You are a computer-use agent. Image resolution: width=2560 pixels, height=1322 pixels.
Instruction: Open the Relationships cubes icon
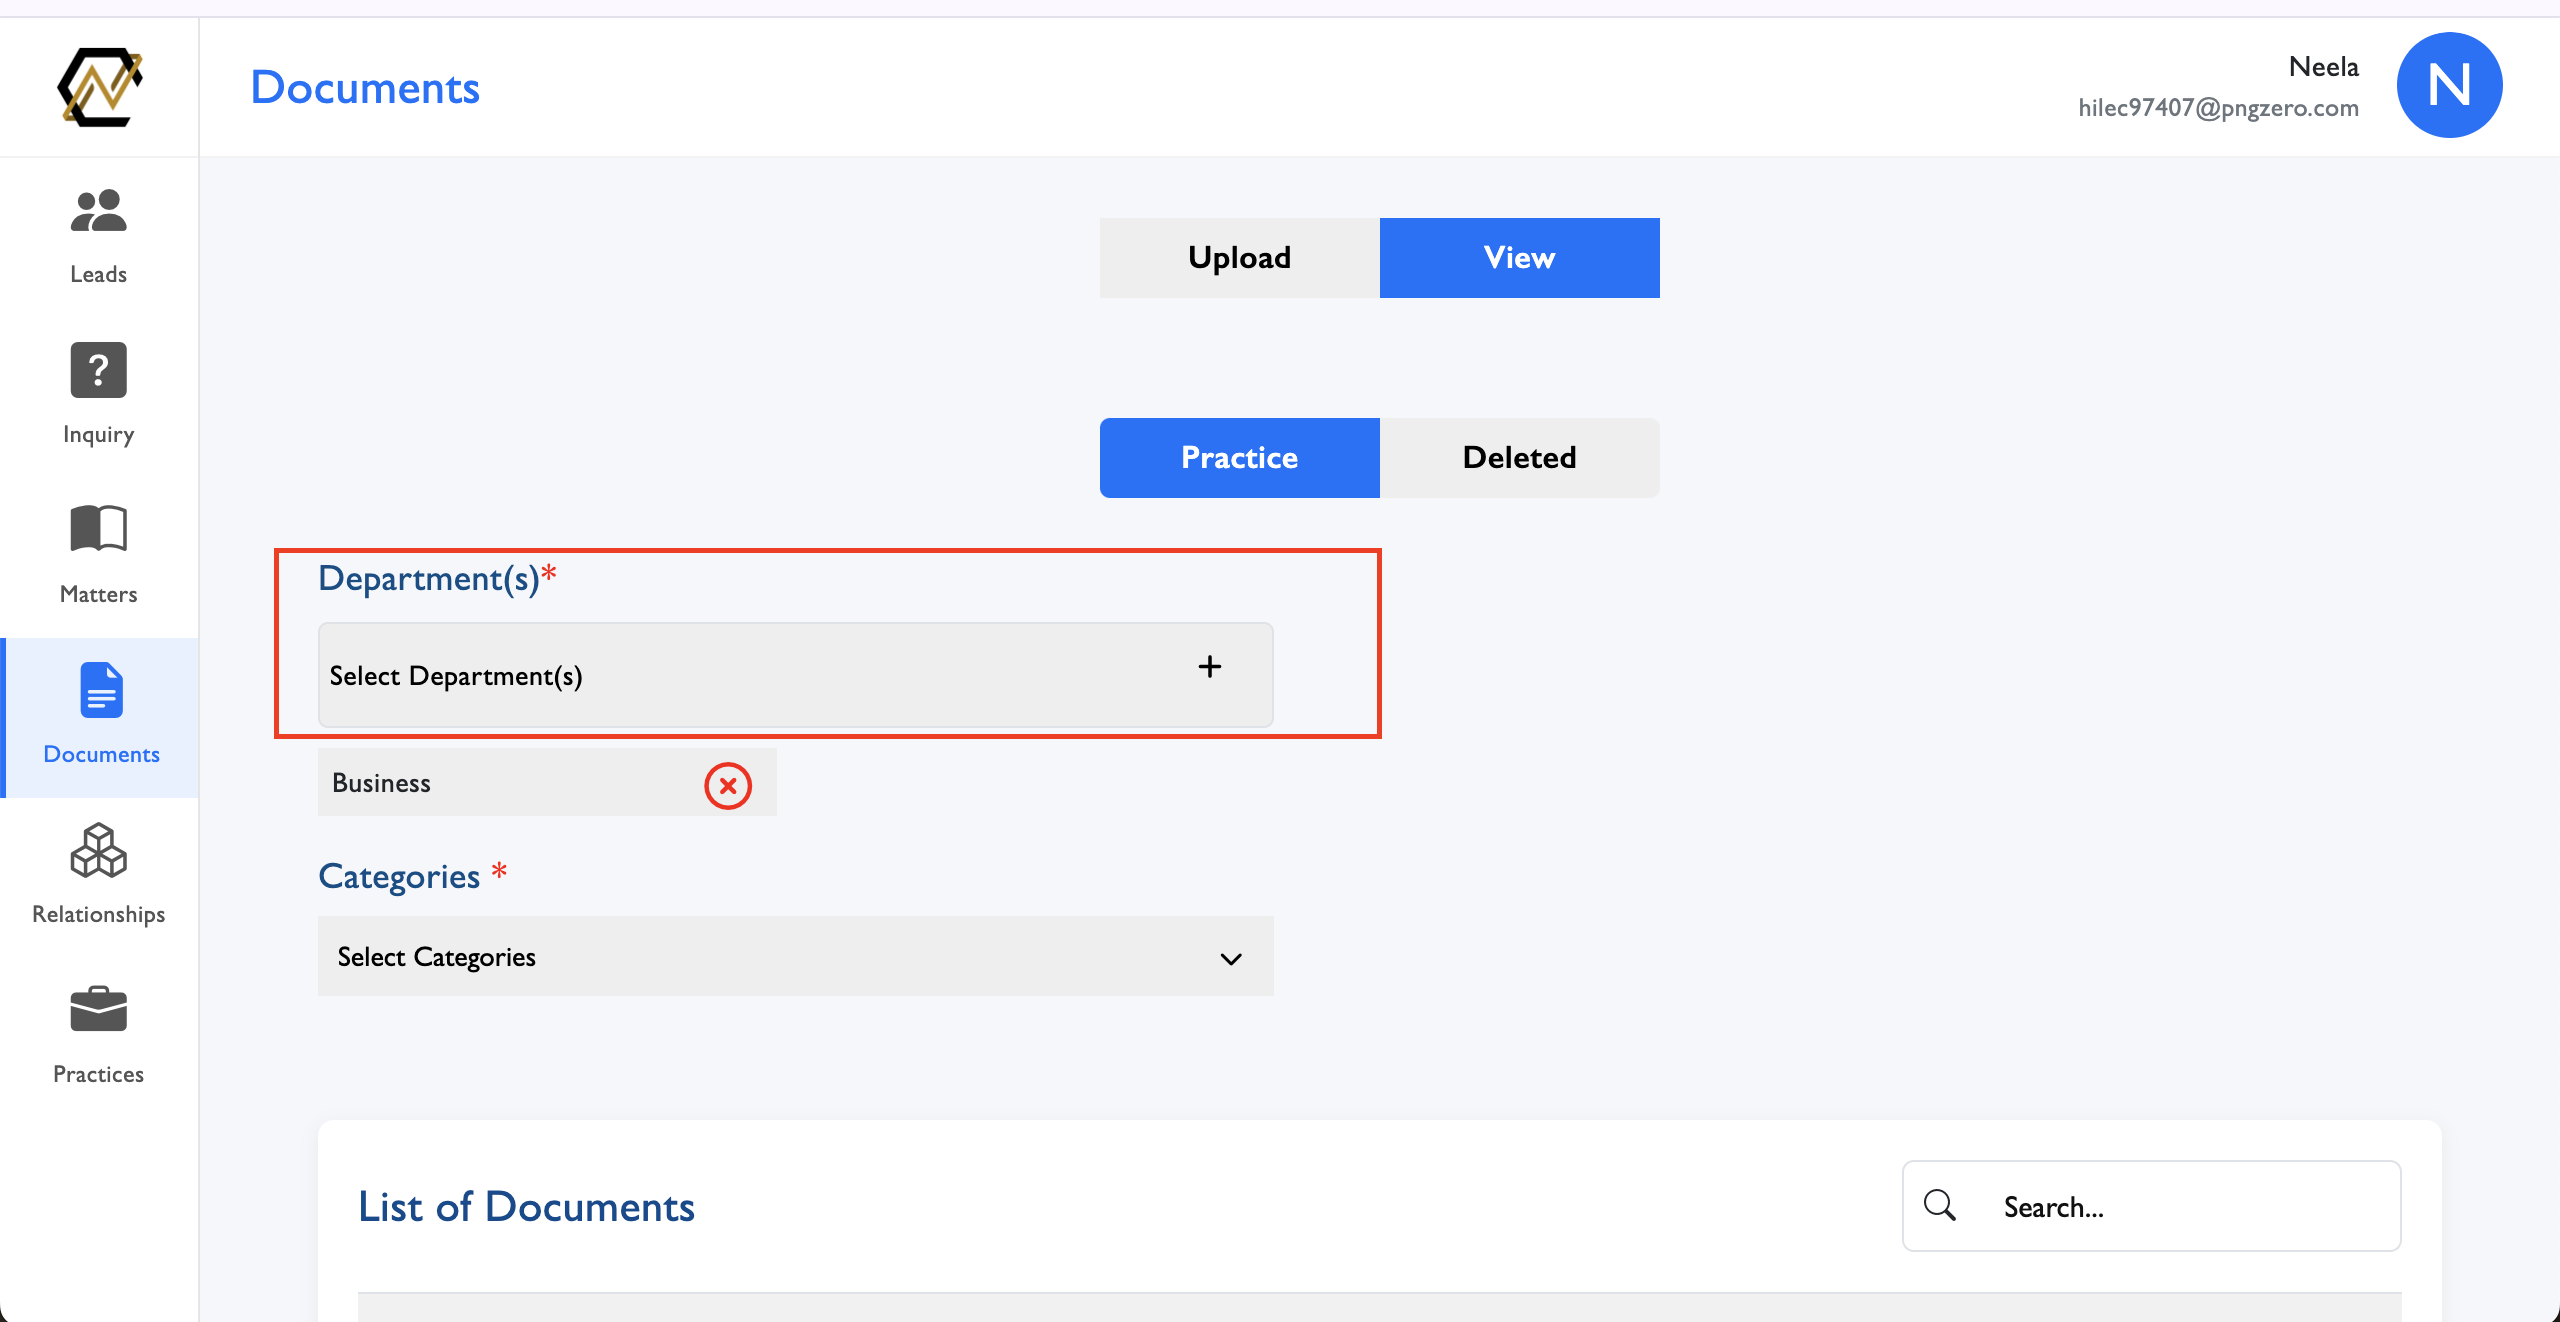pyautogui.click(x=97, y=851)
